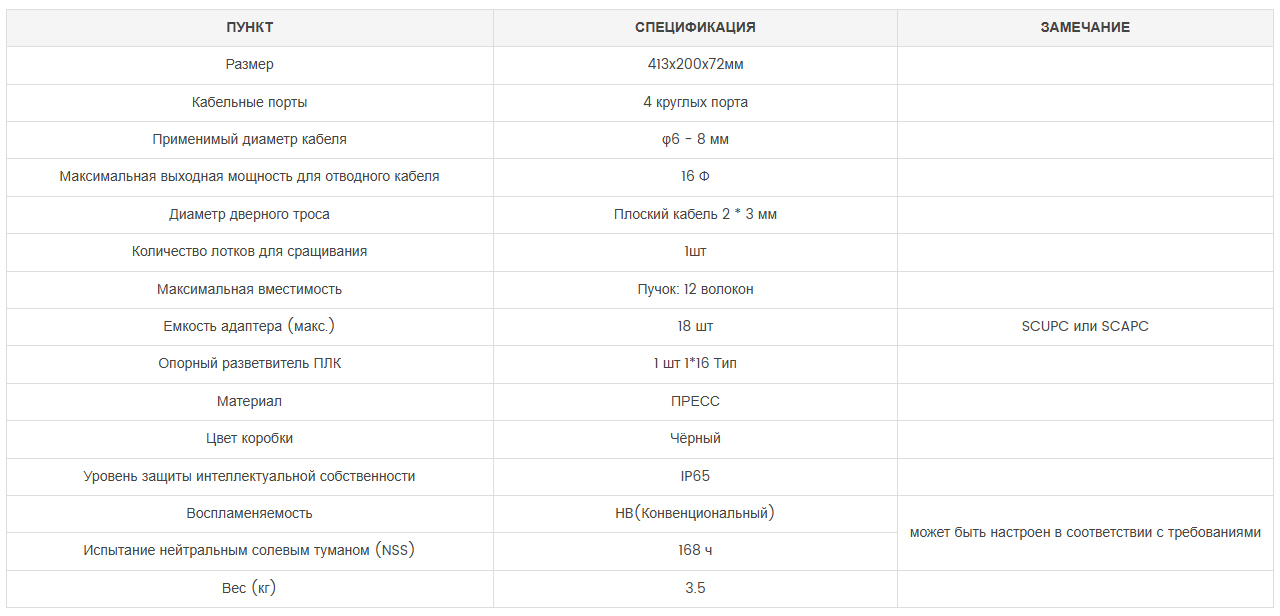Click the Кабельные порты cell
The height and width of the screenshot is (616, 1280).
249,102
